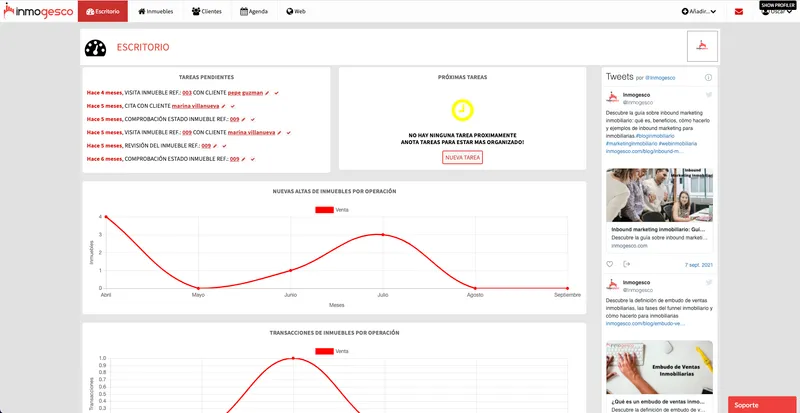Screen dimensions: 800x413
Task: Mark the pepe guzman visit task as done
Action: point(276,93)
